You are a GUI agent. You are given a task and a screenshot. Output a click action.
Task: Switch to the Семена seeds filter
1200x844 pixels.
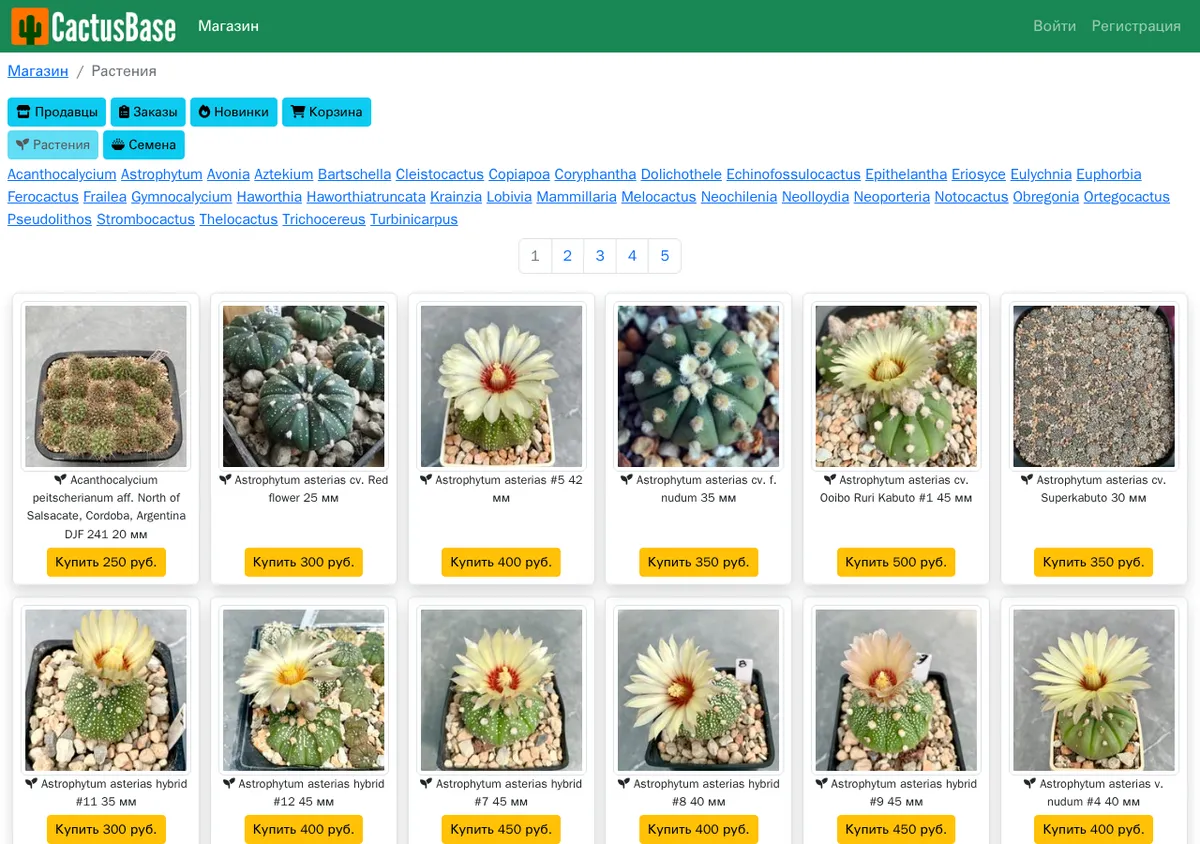[143, 145]
